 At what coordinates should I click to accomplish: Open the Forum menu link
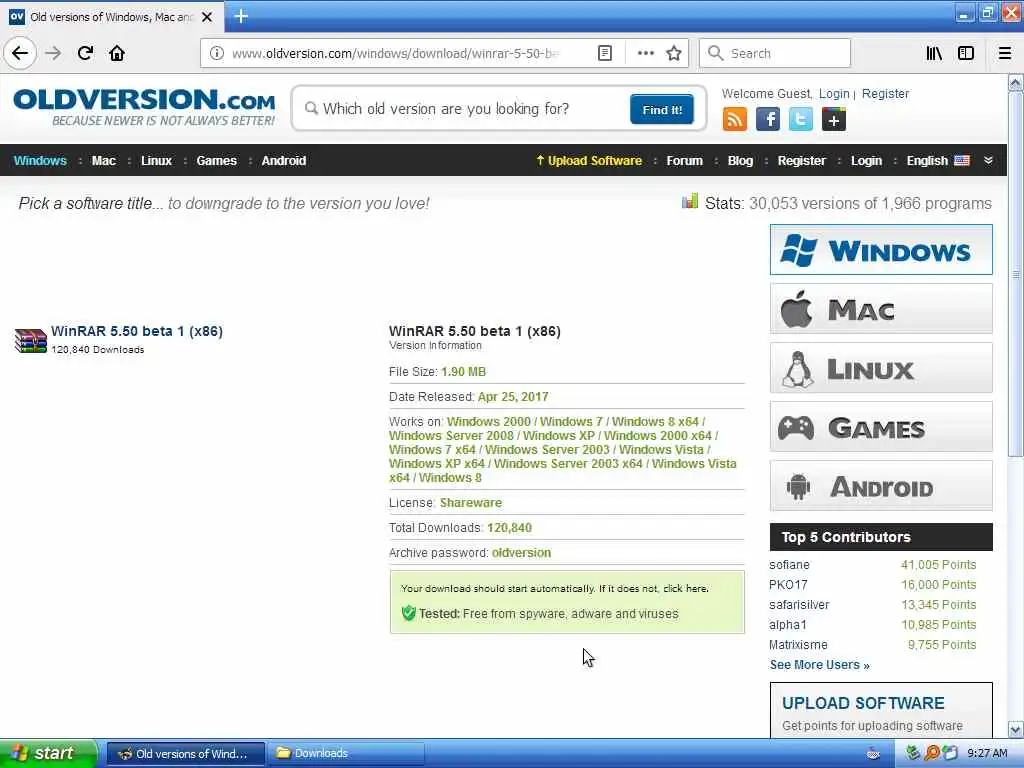pos(684,160)
